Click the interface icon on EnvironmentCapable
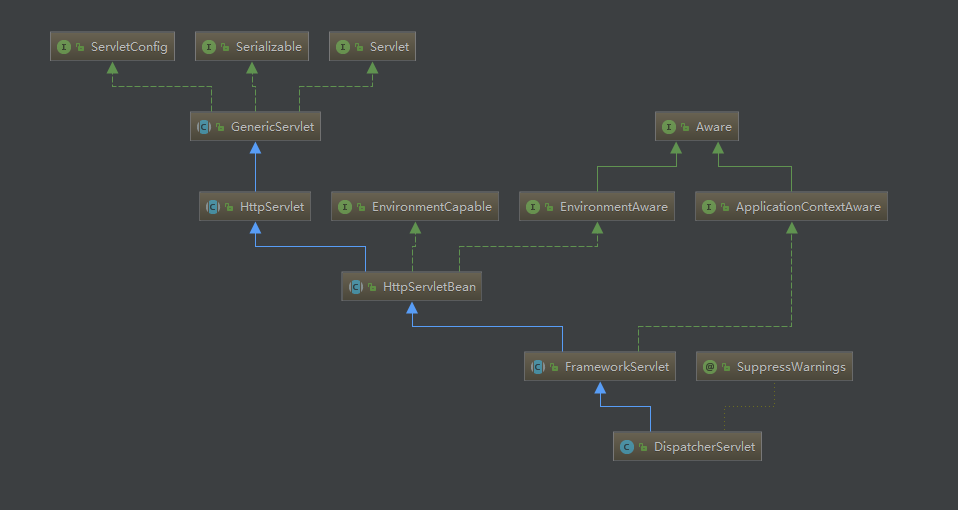 [x=345, y=207]
